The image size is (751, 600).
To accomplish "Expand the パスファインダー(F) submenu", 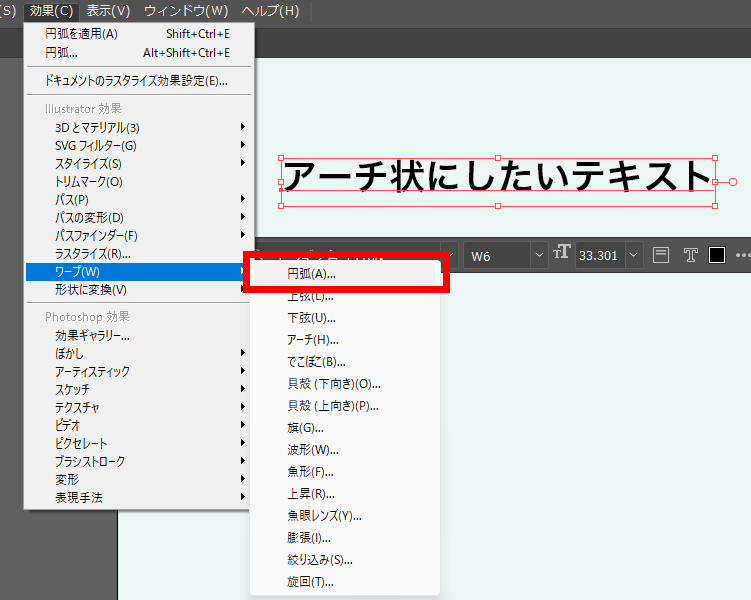I will coord(138,236).
